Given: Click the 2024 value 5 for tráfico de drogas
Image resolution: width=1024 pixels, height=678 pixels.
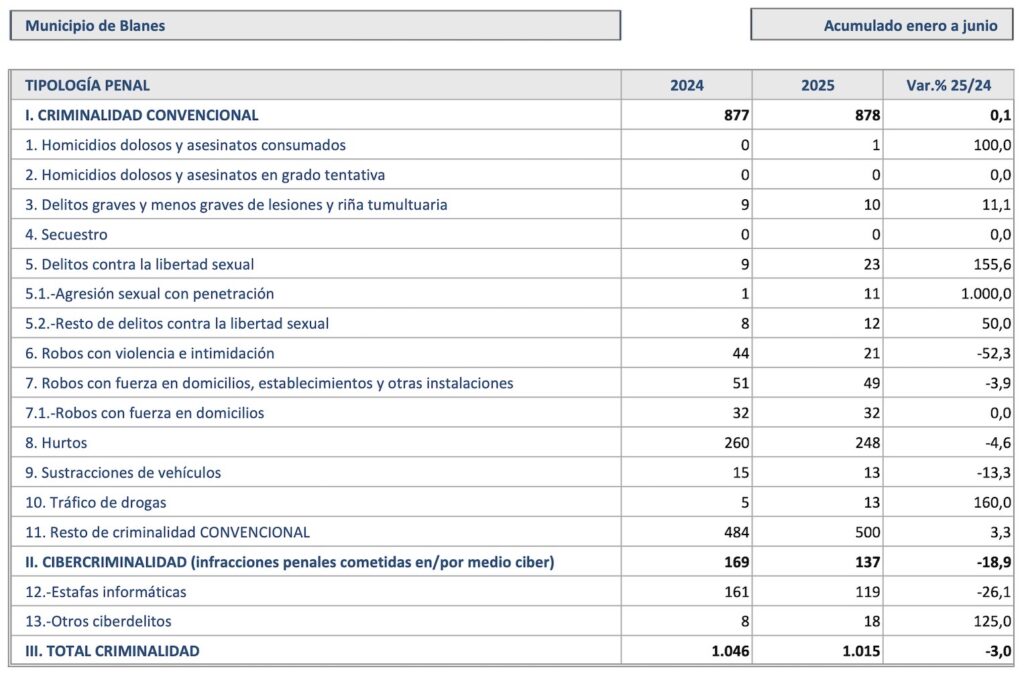Looking at the screenshot, I should click(x=745, y=503).
